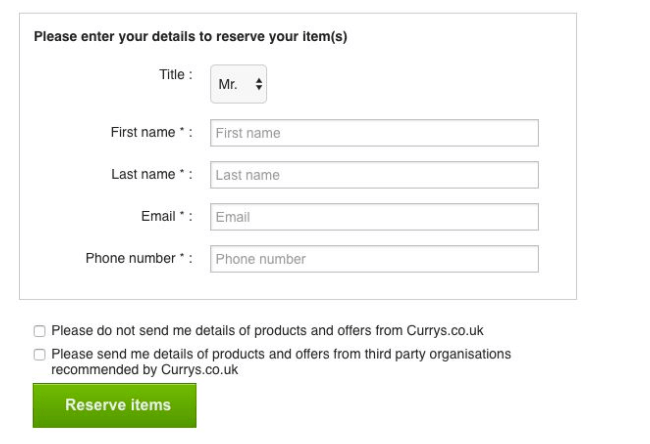Click the required asterisk beside Phone number

(182, 256)
